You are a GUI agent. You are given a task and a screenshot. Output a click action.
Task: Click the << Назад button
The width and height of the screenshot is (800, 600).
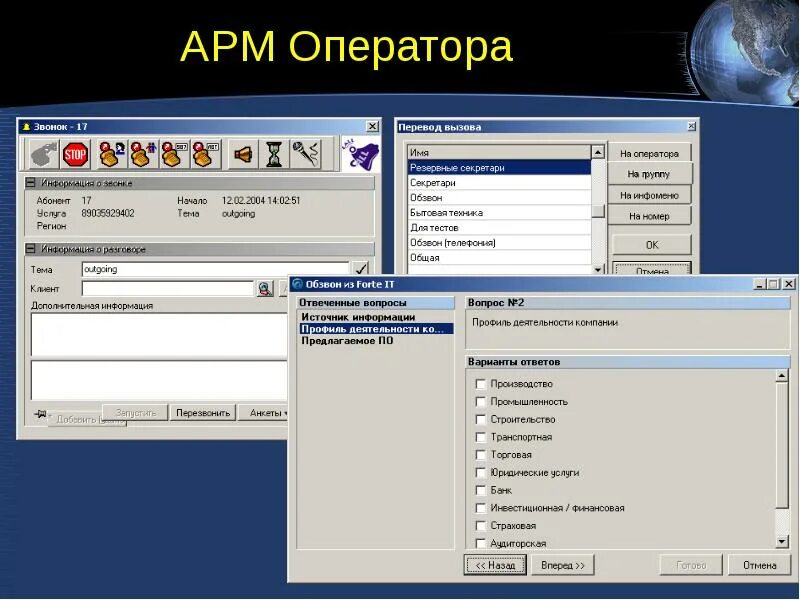click(x=495, y=565)
